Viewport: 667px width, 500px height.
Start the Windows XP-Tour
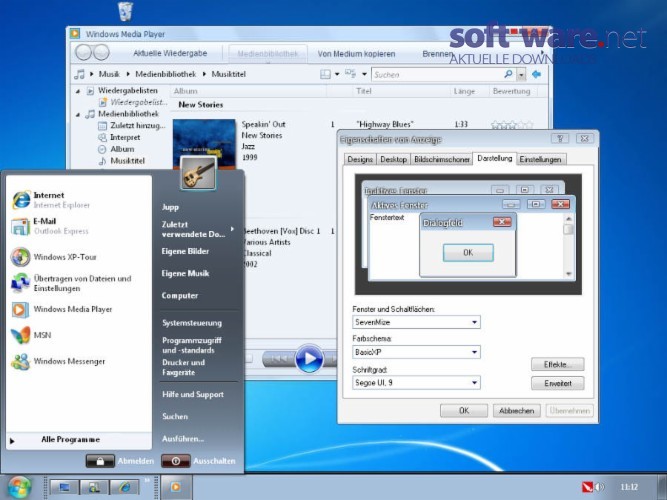pos(54,257)
